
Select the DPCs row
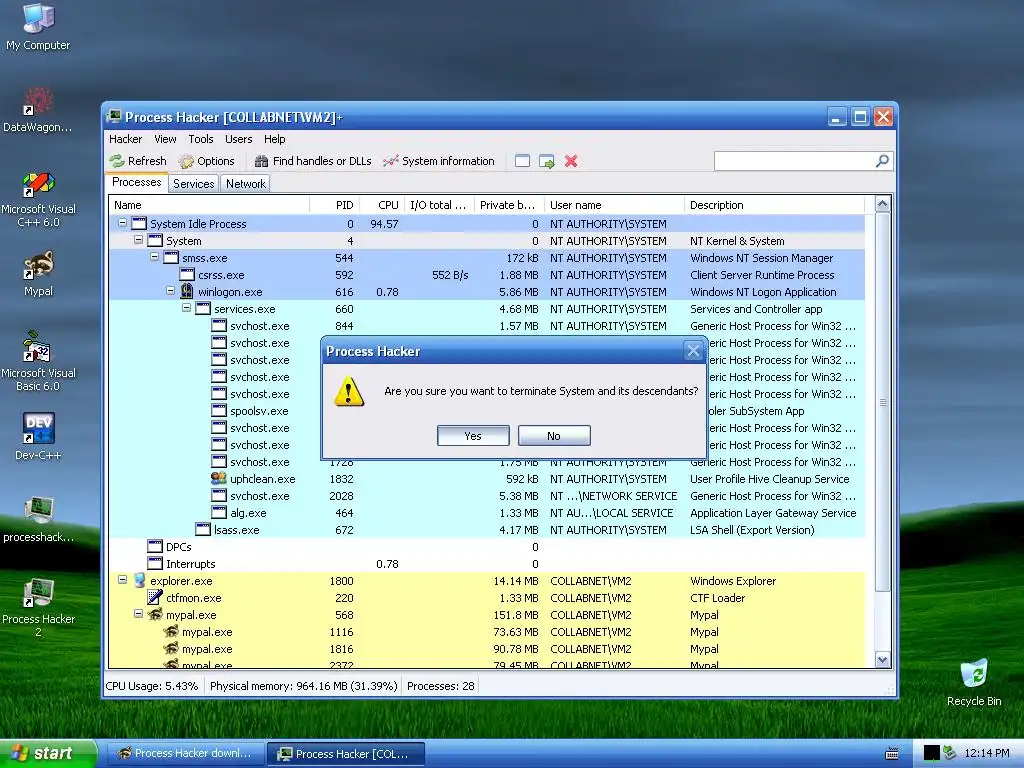click(x=487, y=547)
